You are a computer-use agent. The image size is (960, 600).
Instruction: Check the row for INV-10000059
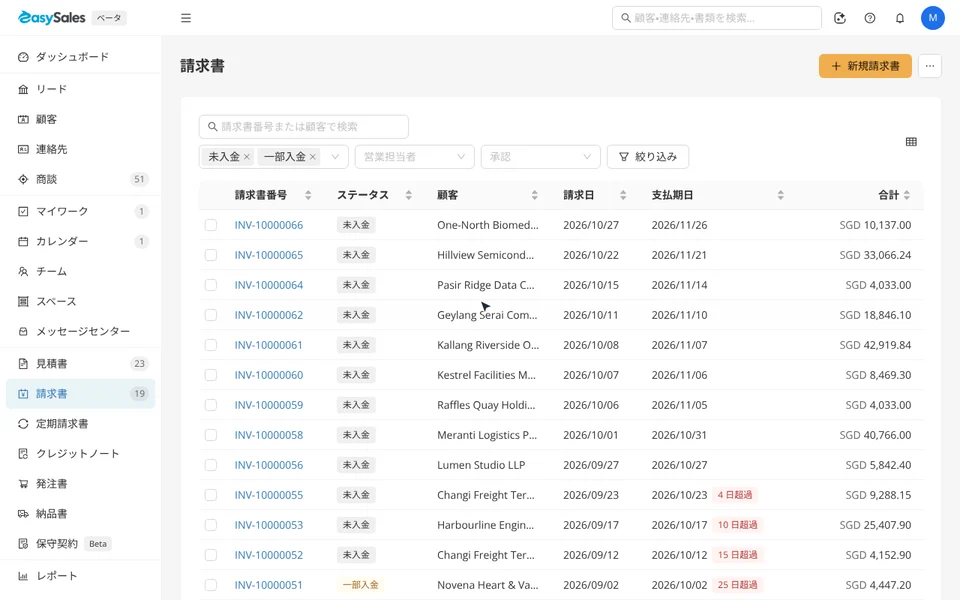(x=211, y=405)
